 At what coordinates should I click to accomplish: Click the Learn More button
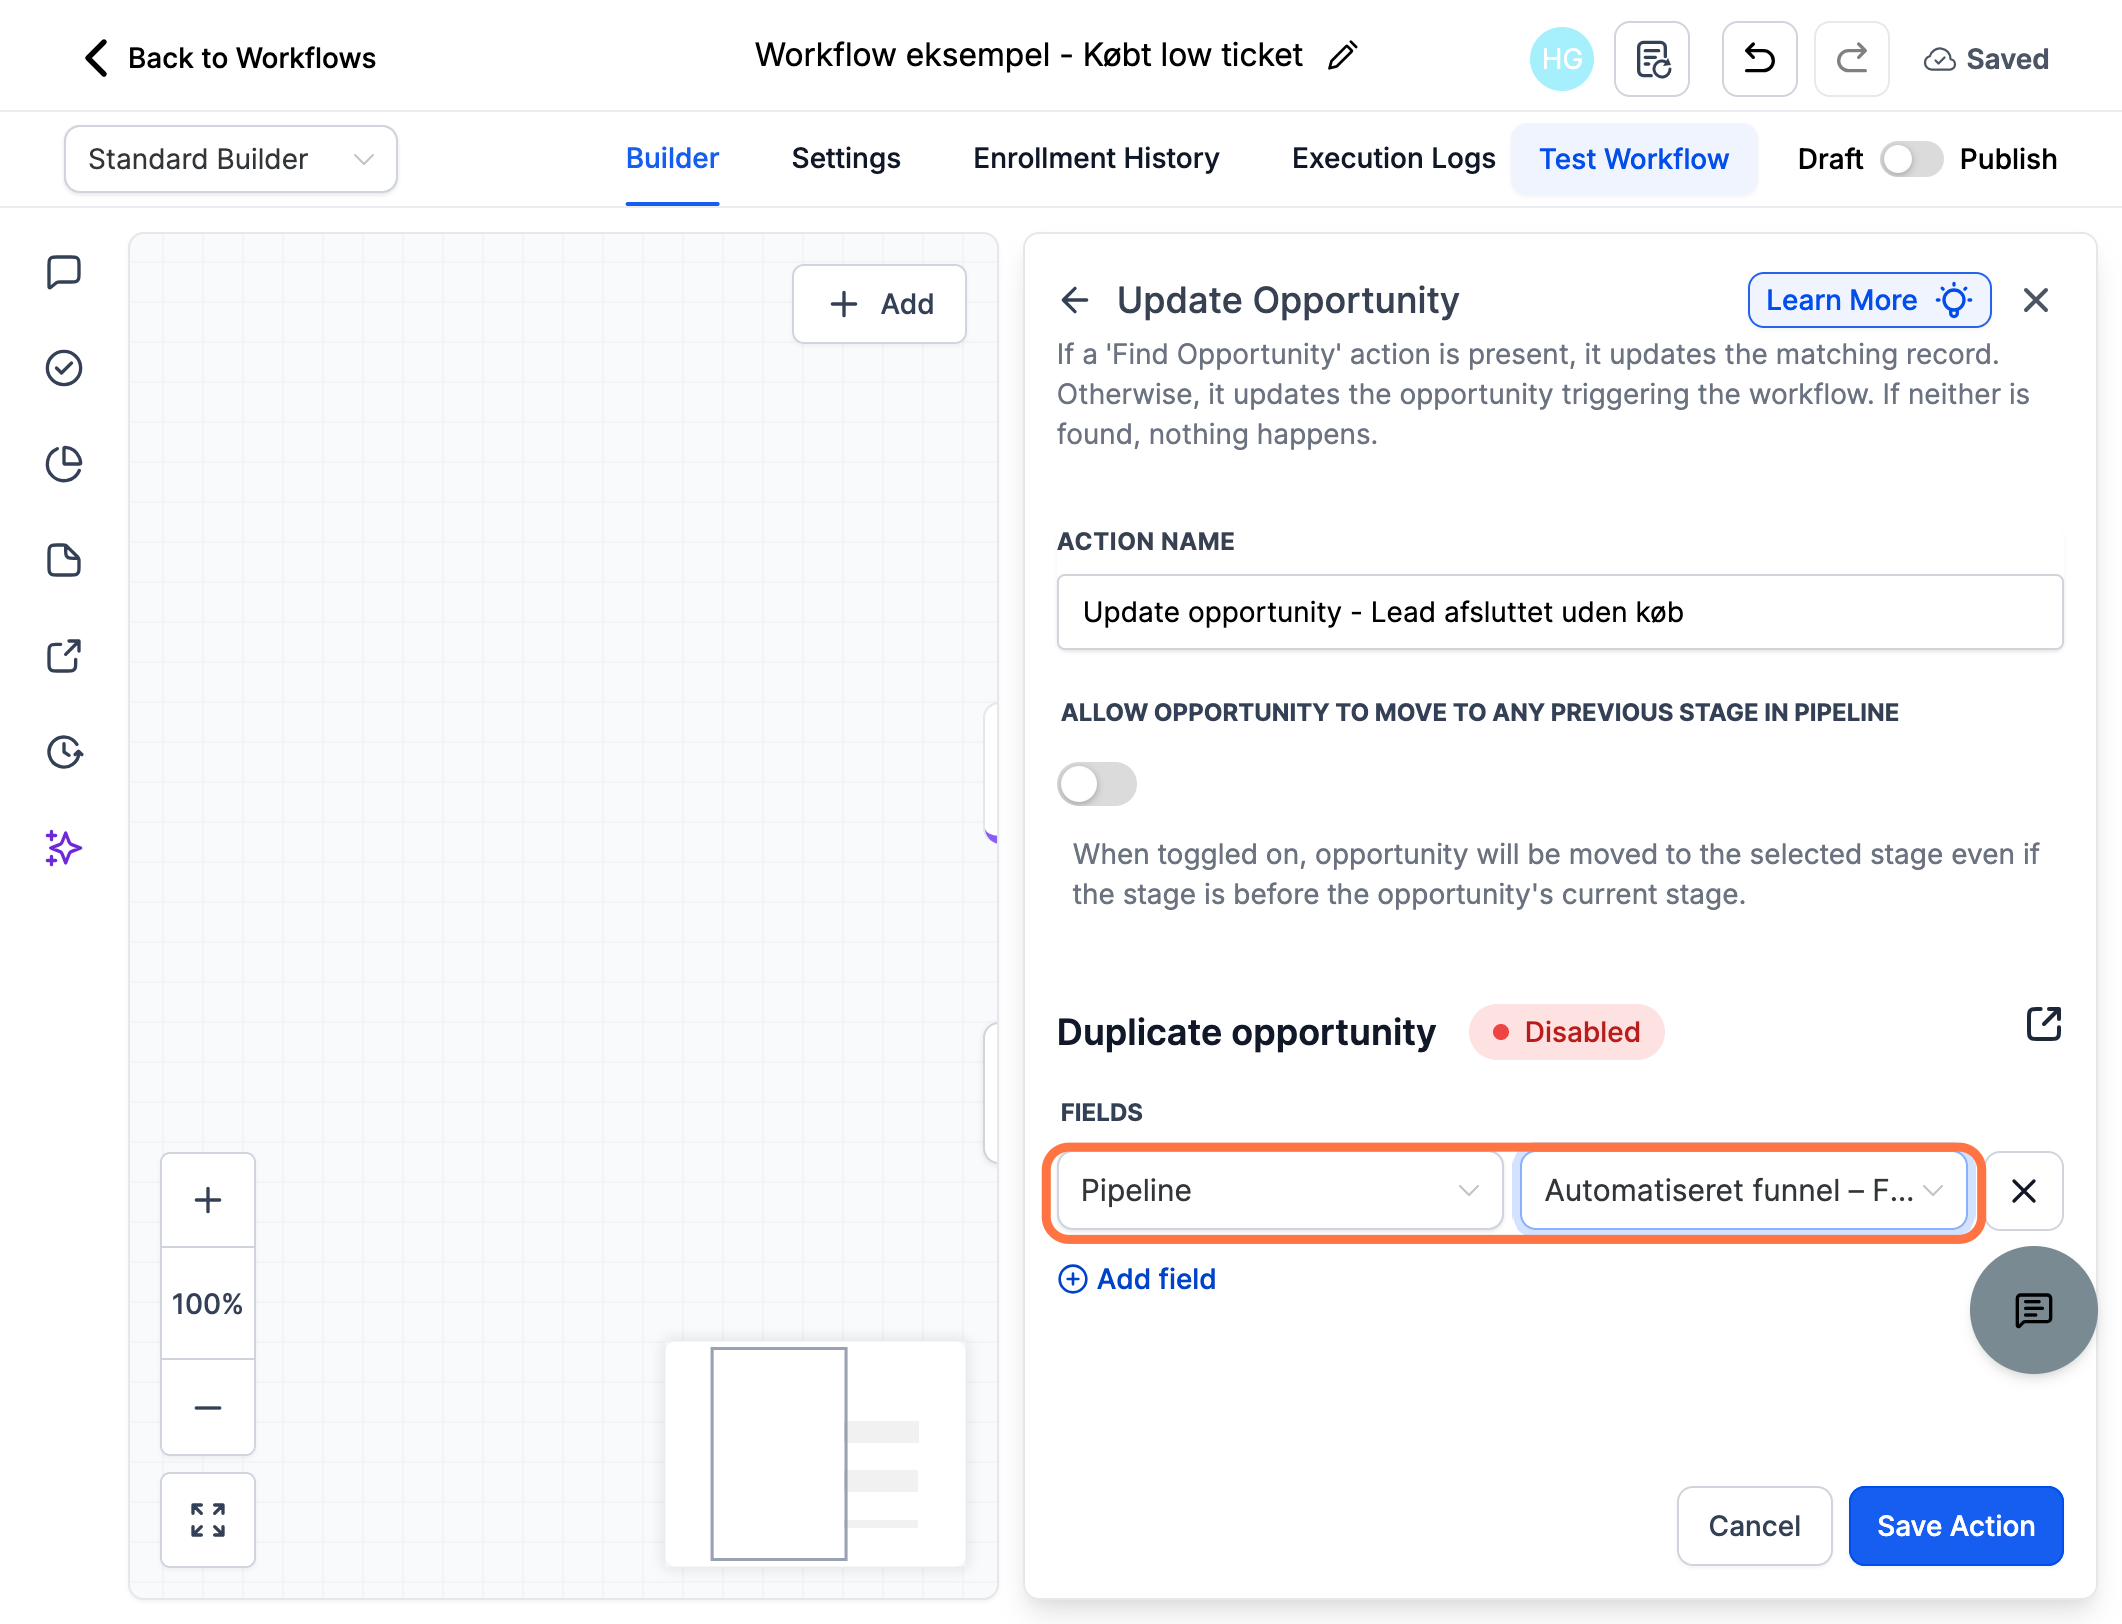click(x=1869, y=300)
